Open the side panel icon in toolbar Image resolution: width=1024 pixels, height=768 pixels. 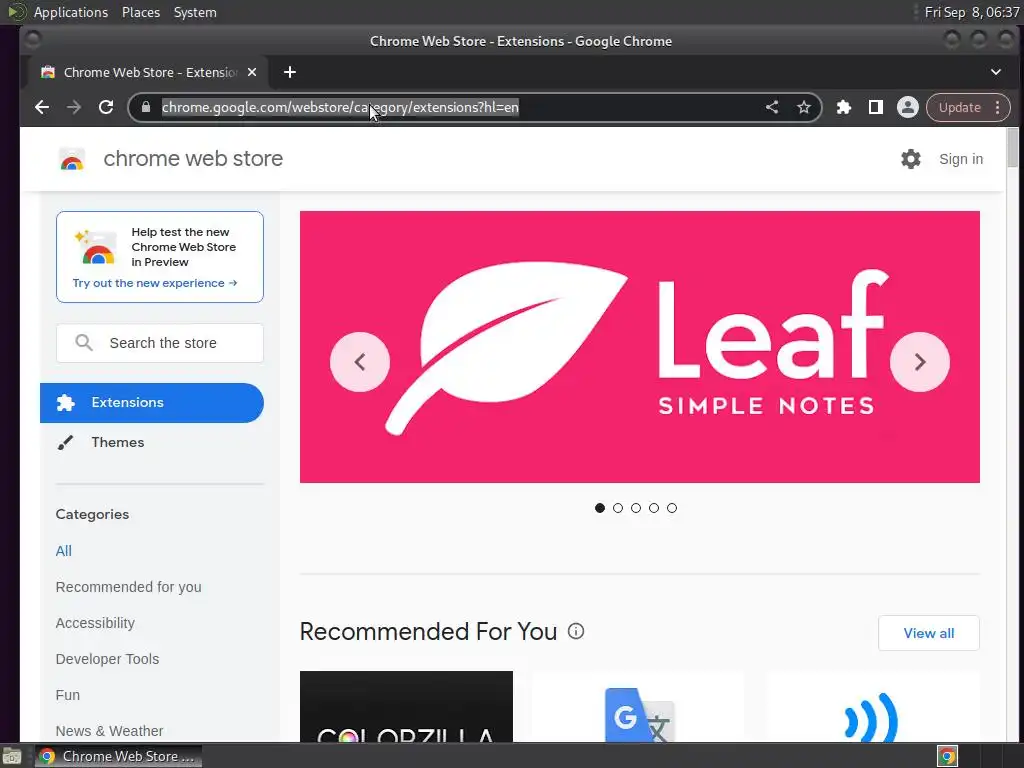(x=876, y=107)
